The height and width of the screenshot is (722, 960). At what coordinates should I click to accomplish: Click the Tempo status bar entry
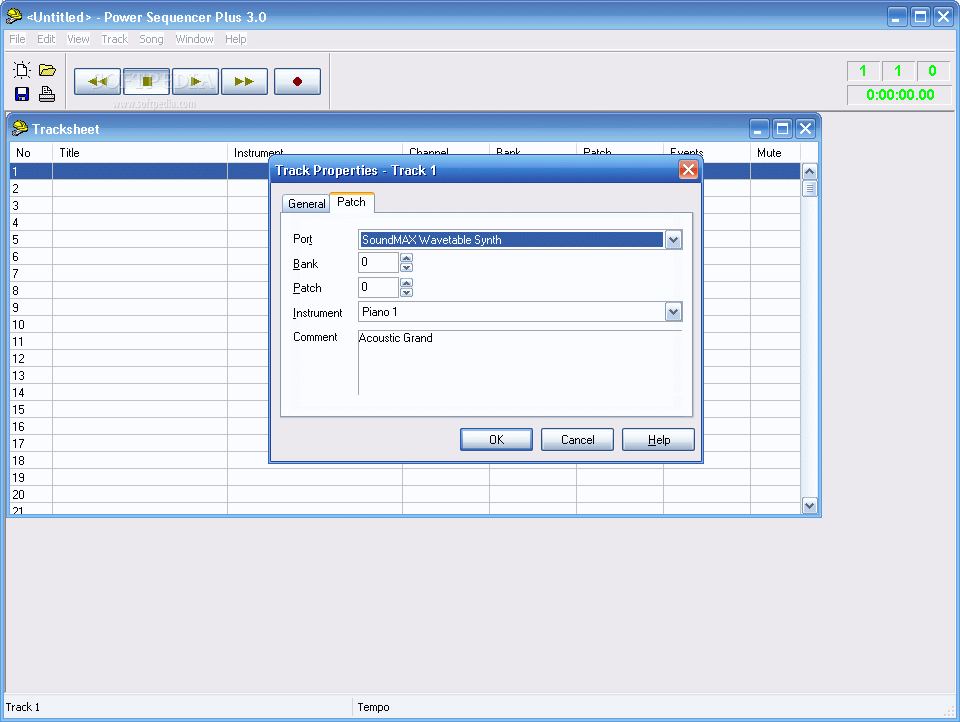tap(373, 707)
